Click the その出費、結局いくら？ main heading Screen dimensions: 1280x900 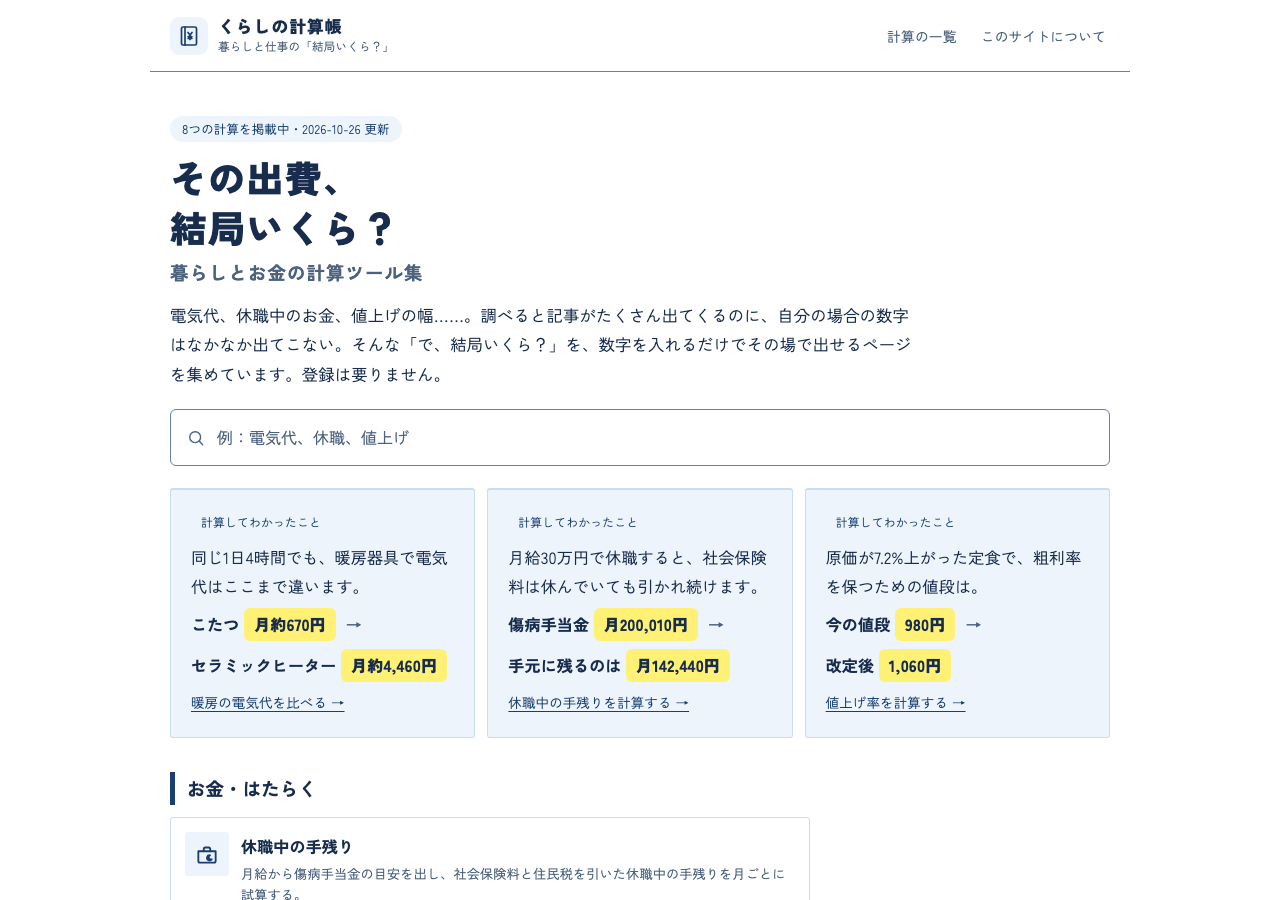coord(283,204)
